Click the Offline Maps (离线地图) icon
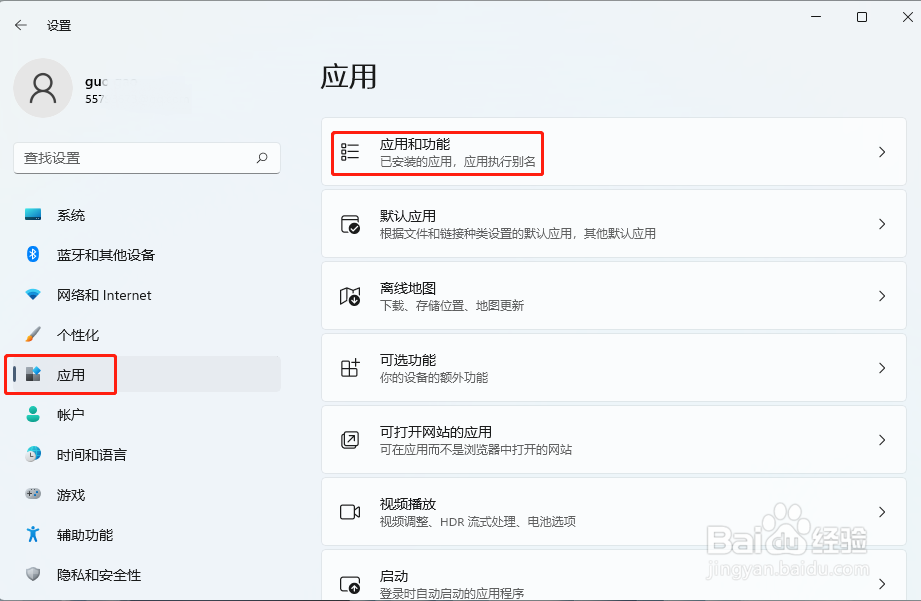Viewport: 921px width, 601px height. [x=350, y=296]
